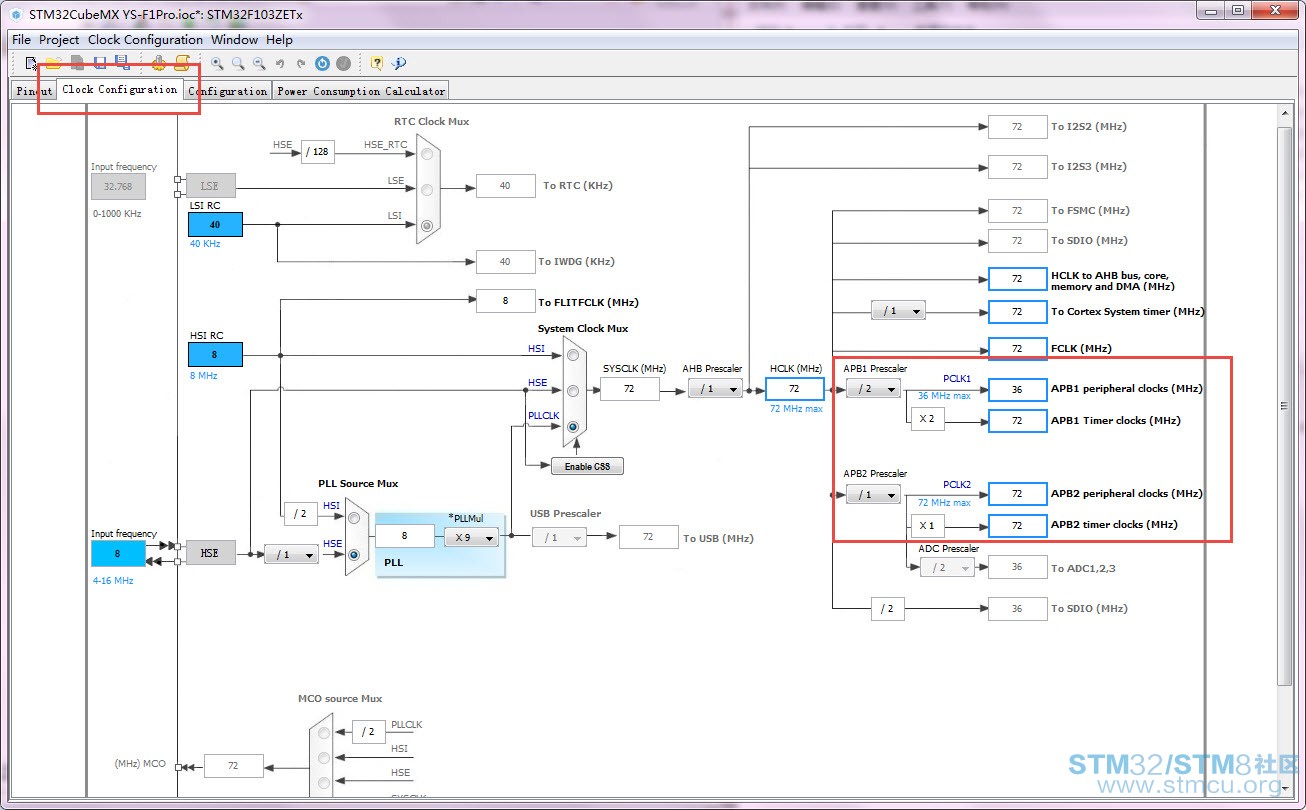Screen dimensions: 1306x810
Task: Open the HSE /1 divider dropdown
Action: click(x=291, y=554)
